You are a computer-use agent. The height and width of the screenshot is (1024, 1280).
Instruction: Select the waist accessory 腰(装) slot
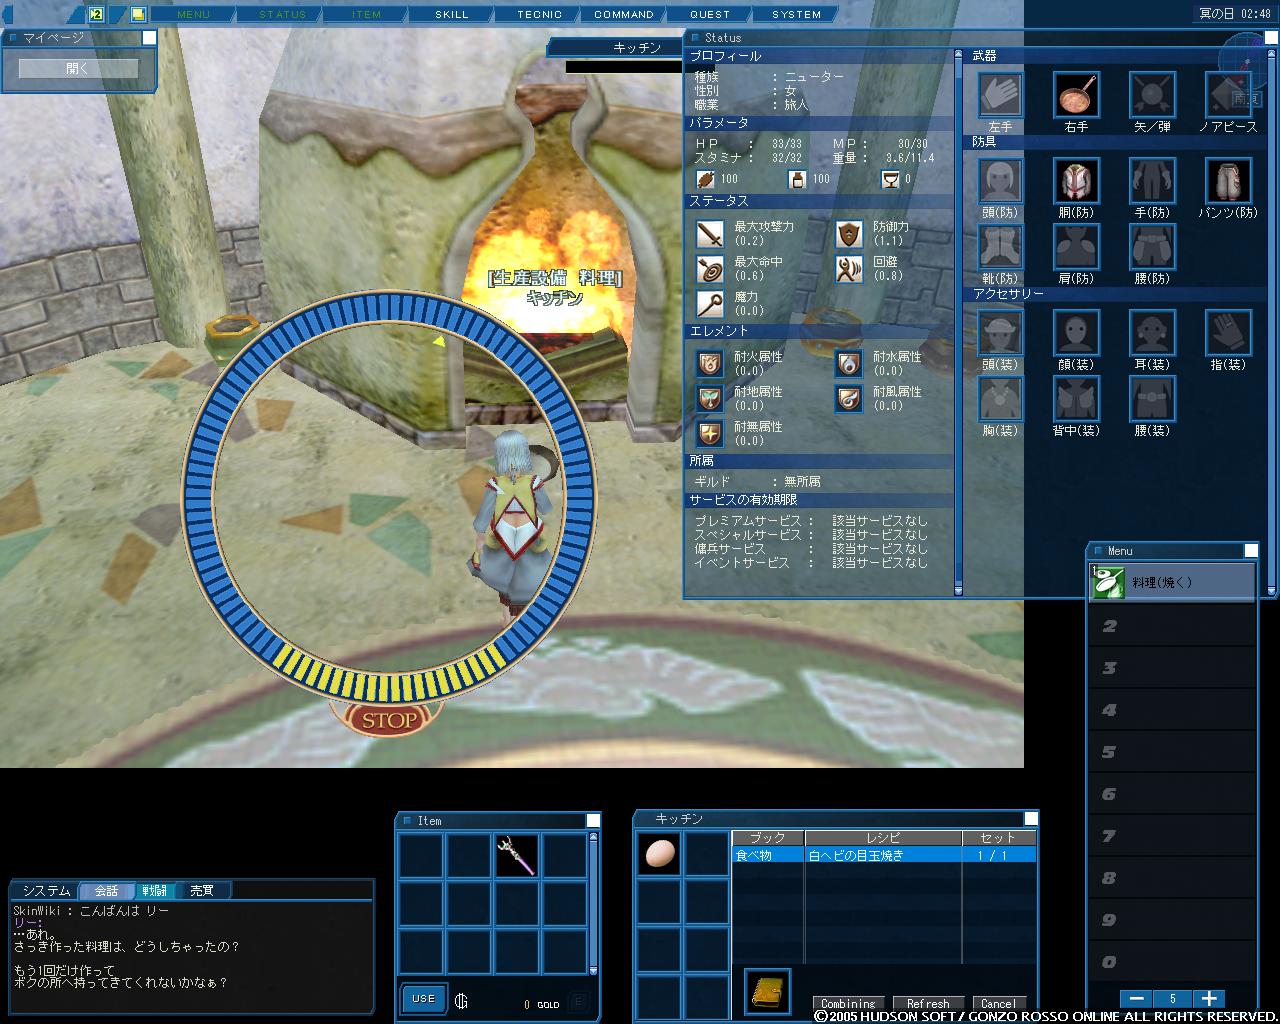pyautogui.click(x=1152, y=399)
